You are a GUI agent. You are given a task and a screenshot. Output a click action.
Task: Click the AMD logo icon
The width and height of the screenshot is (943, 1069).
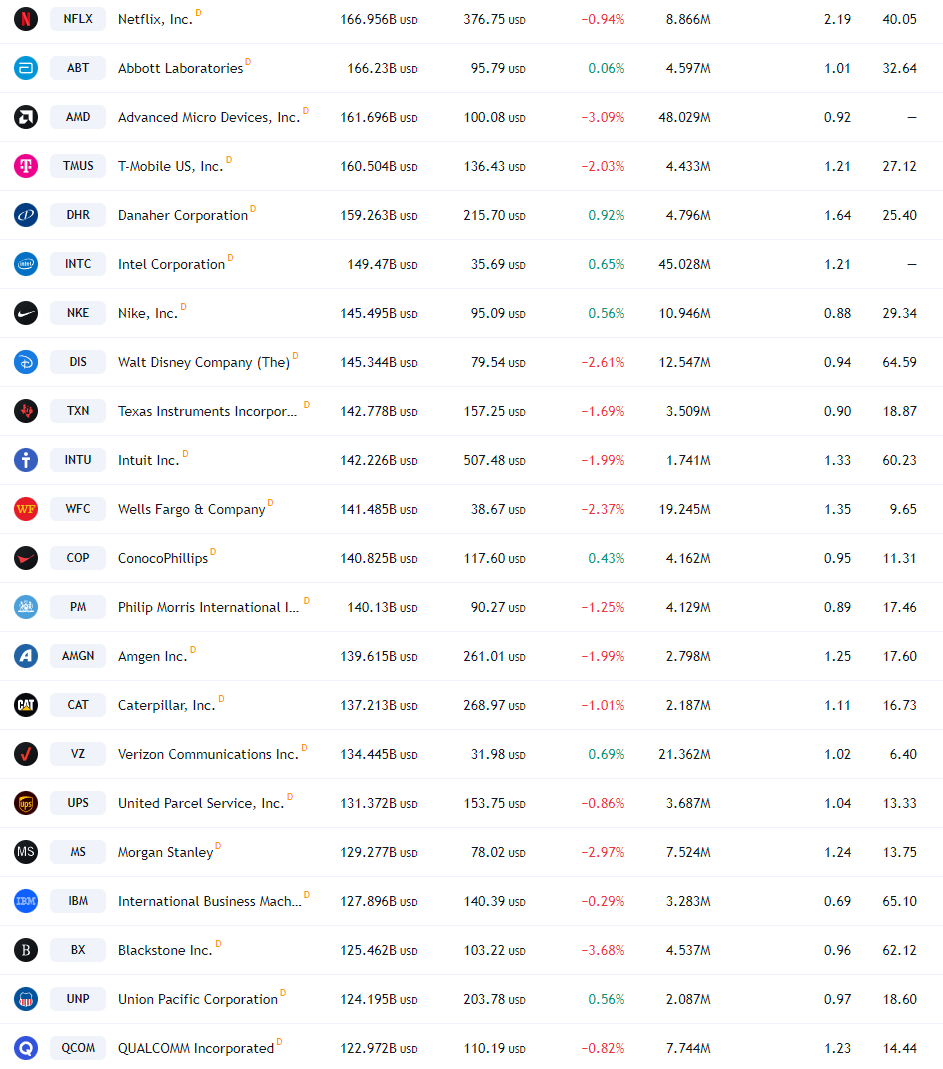click(x=26, y=117)
